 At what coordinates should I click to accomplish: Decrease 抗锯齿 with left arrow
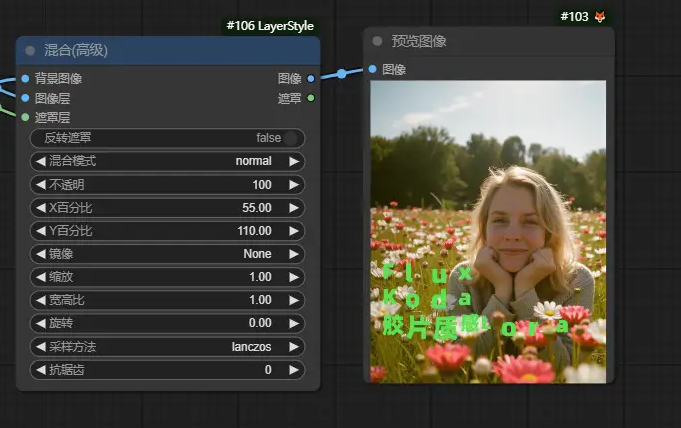point(41,370)
